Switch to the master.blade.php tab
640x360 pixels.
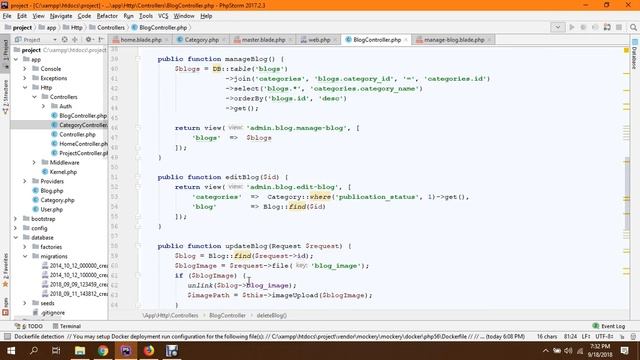pos(263,40)
